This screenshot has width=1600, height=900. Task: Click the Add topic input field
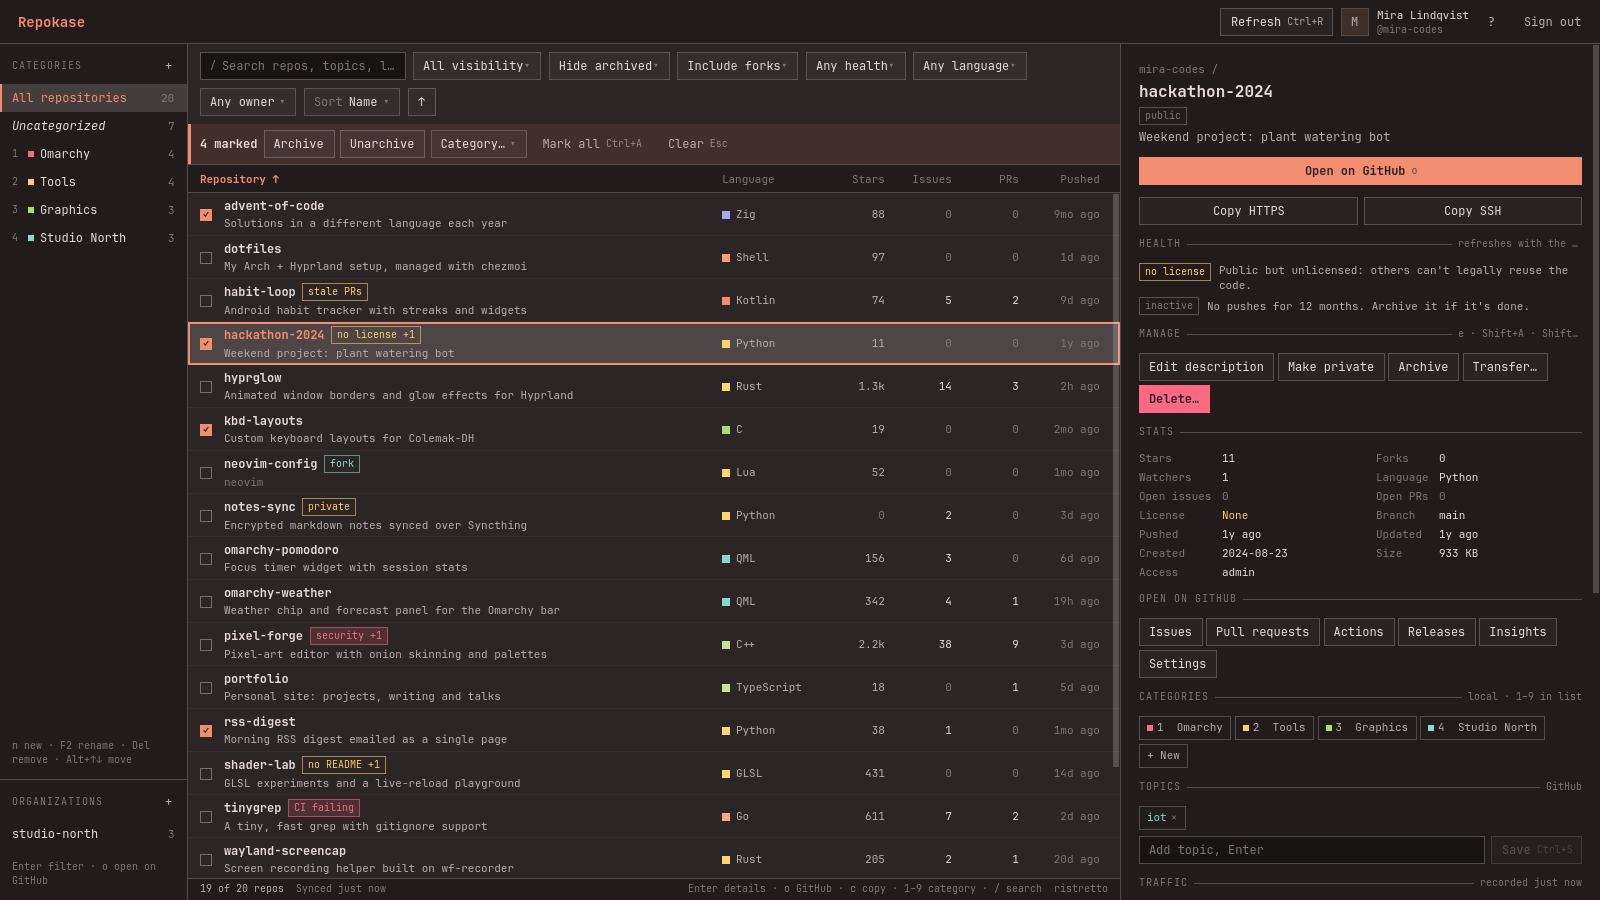1311,850
